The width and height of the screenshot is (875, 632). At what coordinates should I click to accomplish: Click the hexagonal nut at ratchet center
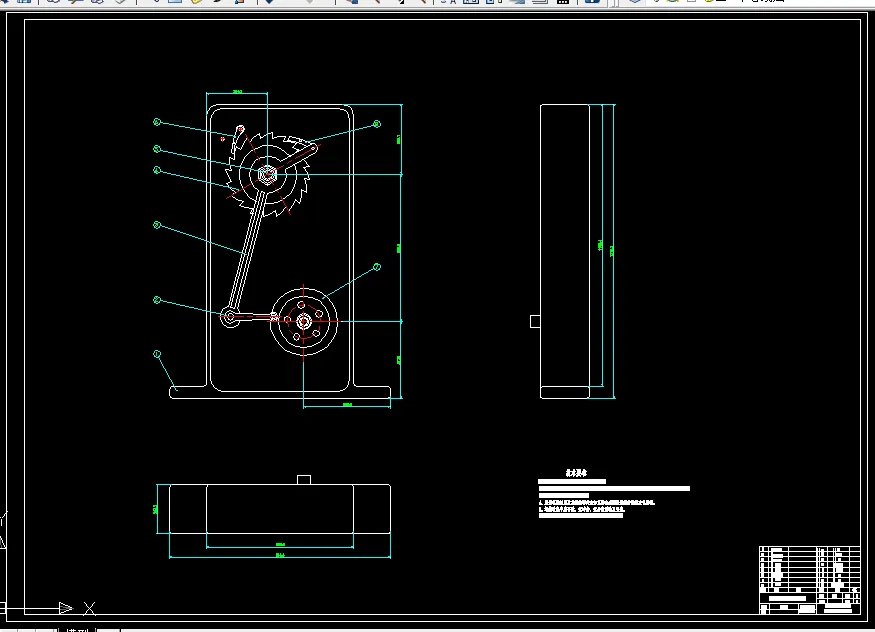pos(267,175)
